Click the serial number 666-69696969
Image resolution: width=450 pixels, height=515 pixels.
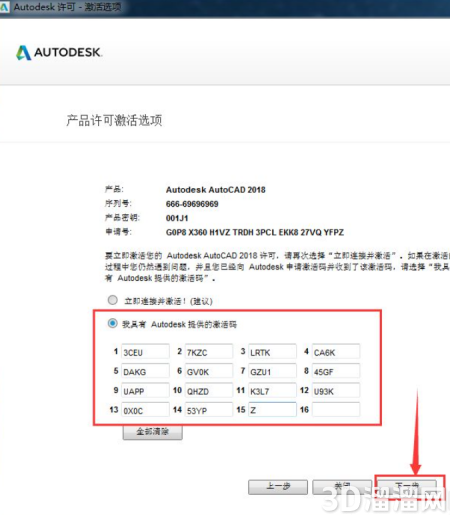pos(192,204)
